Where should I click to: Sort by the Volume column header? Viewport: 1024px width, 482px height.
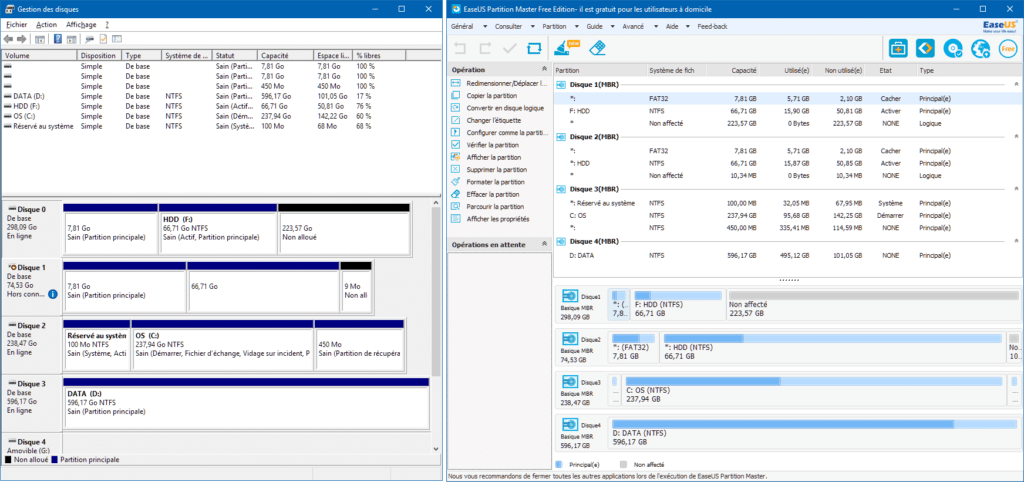pos(40,56)
